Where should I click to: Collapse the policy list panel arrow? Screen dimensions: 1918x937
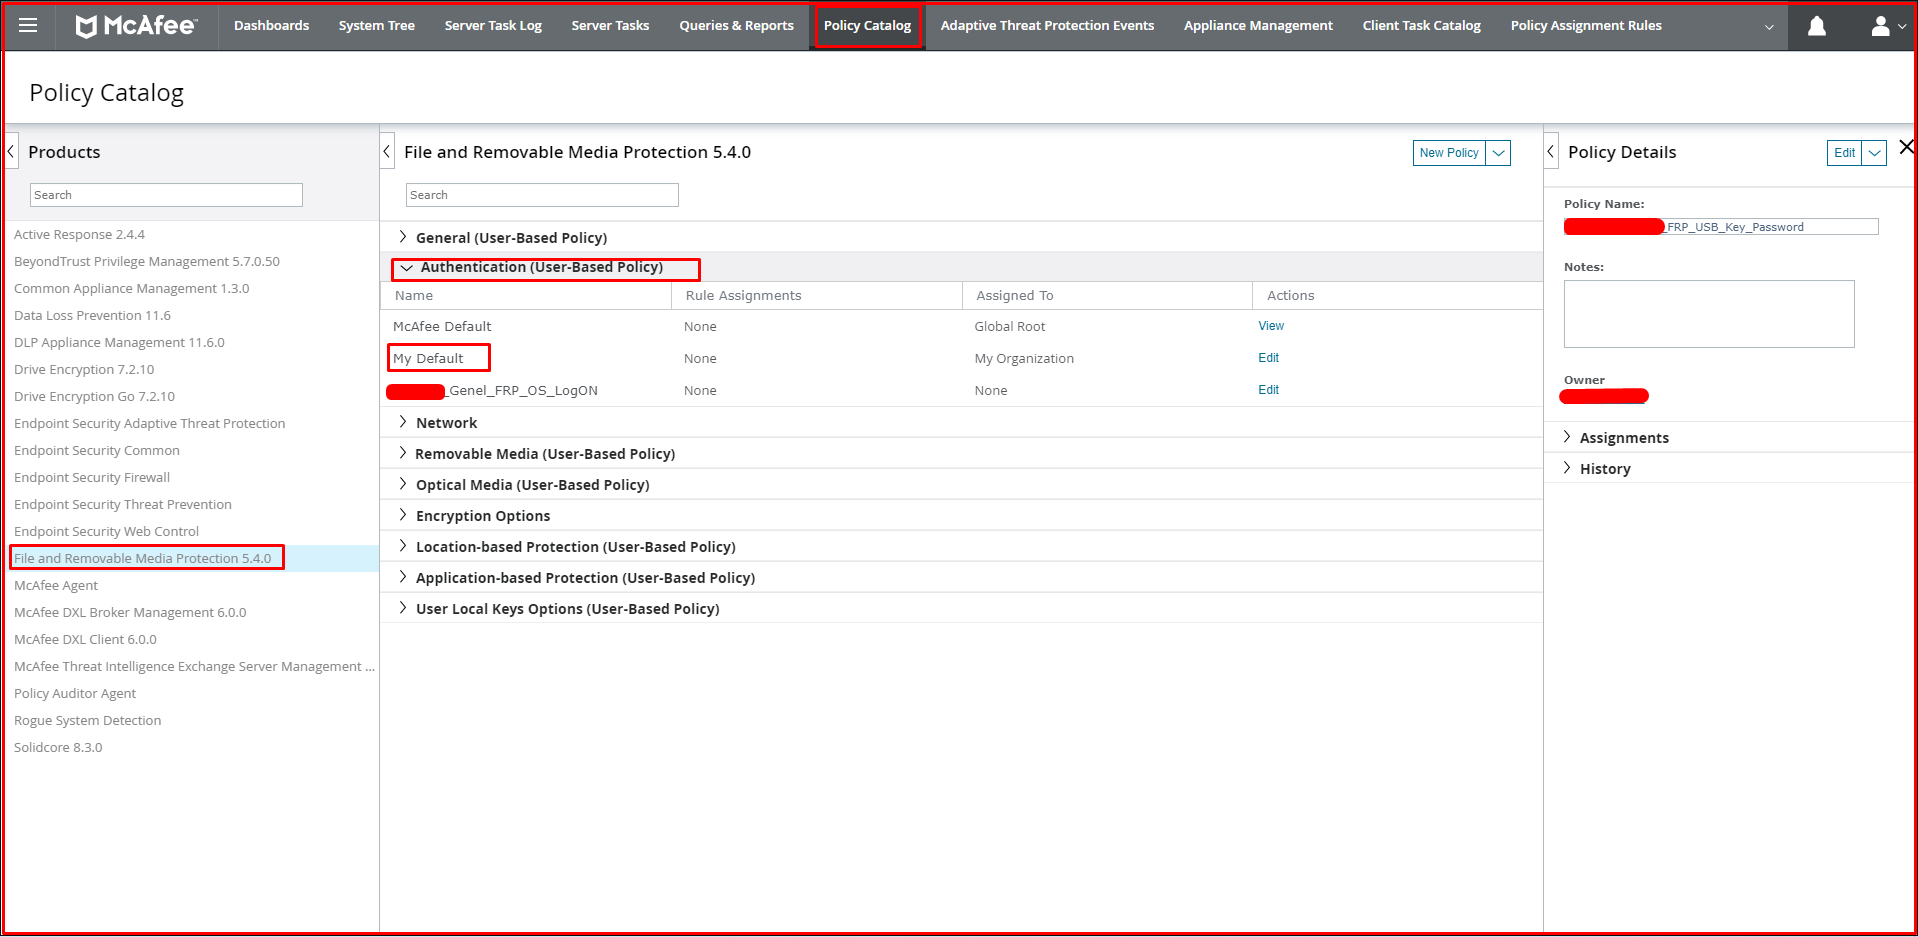[x=387, y=152]
